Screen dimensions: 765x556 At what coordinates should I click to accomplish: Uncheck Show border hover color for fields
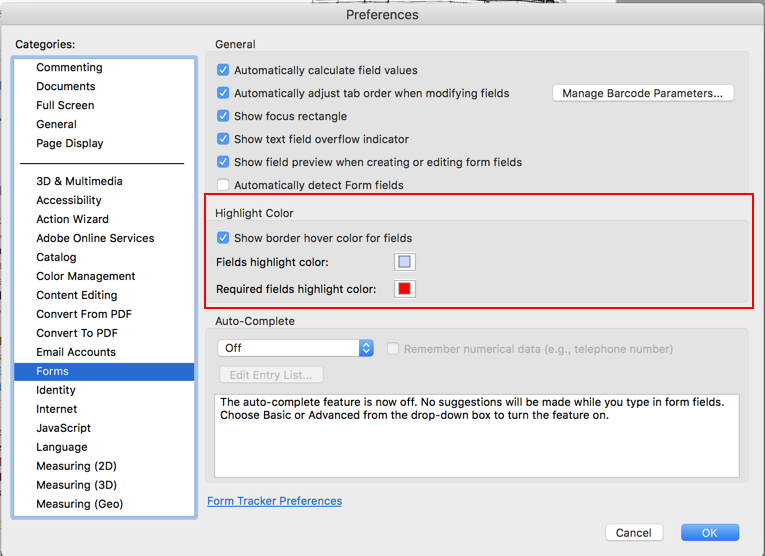coord(223,238)
